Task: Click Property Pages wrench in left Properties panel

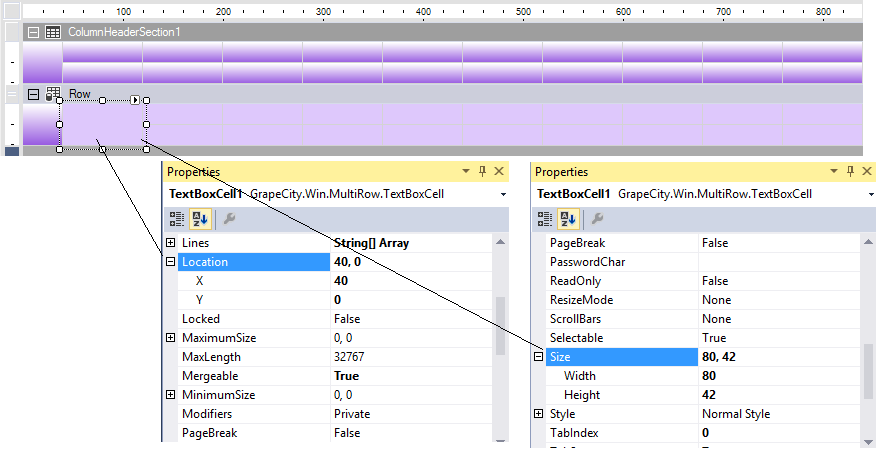Action: point(228,218)
